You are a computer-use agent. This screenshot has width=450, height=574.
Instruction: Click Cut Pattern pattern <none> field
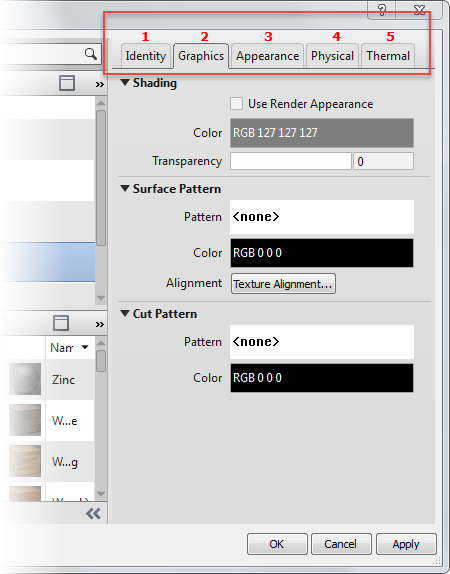322,342
